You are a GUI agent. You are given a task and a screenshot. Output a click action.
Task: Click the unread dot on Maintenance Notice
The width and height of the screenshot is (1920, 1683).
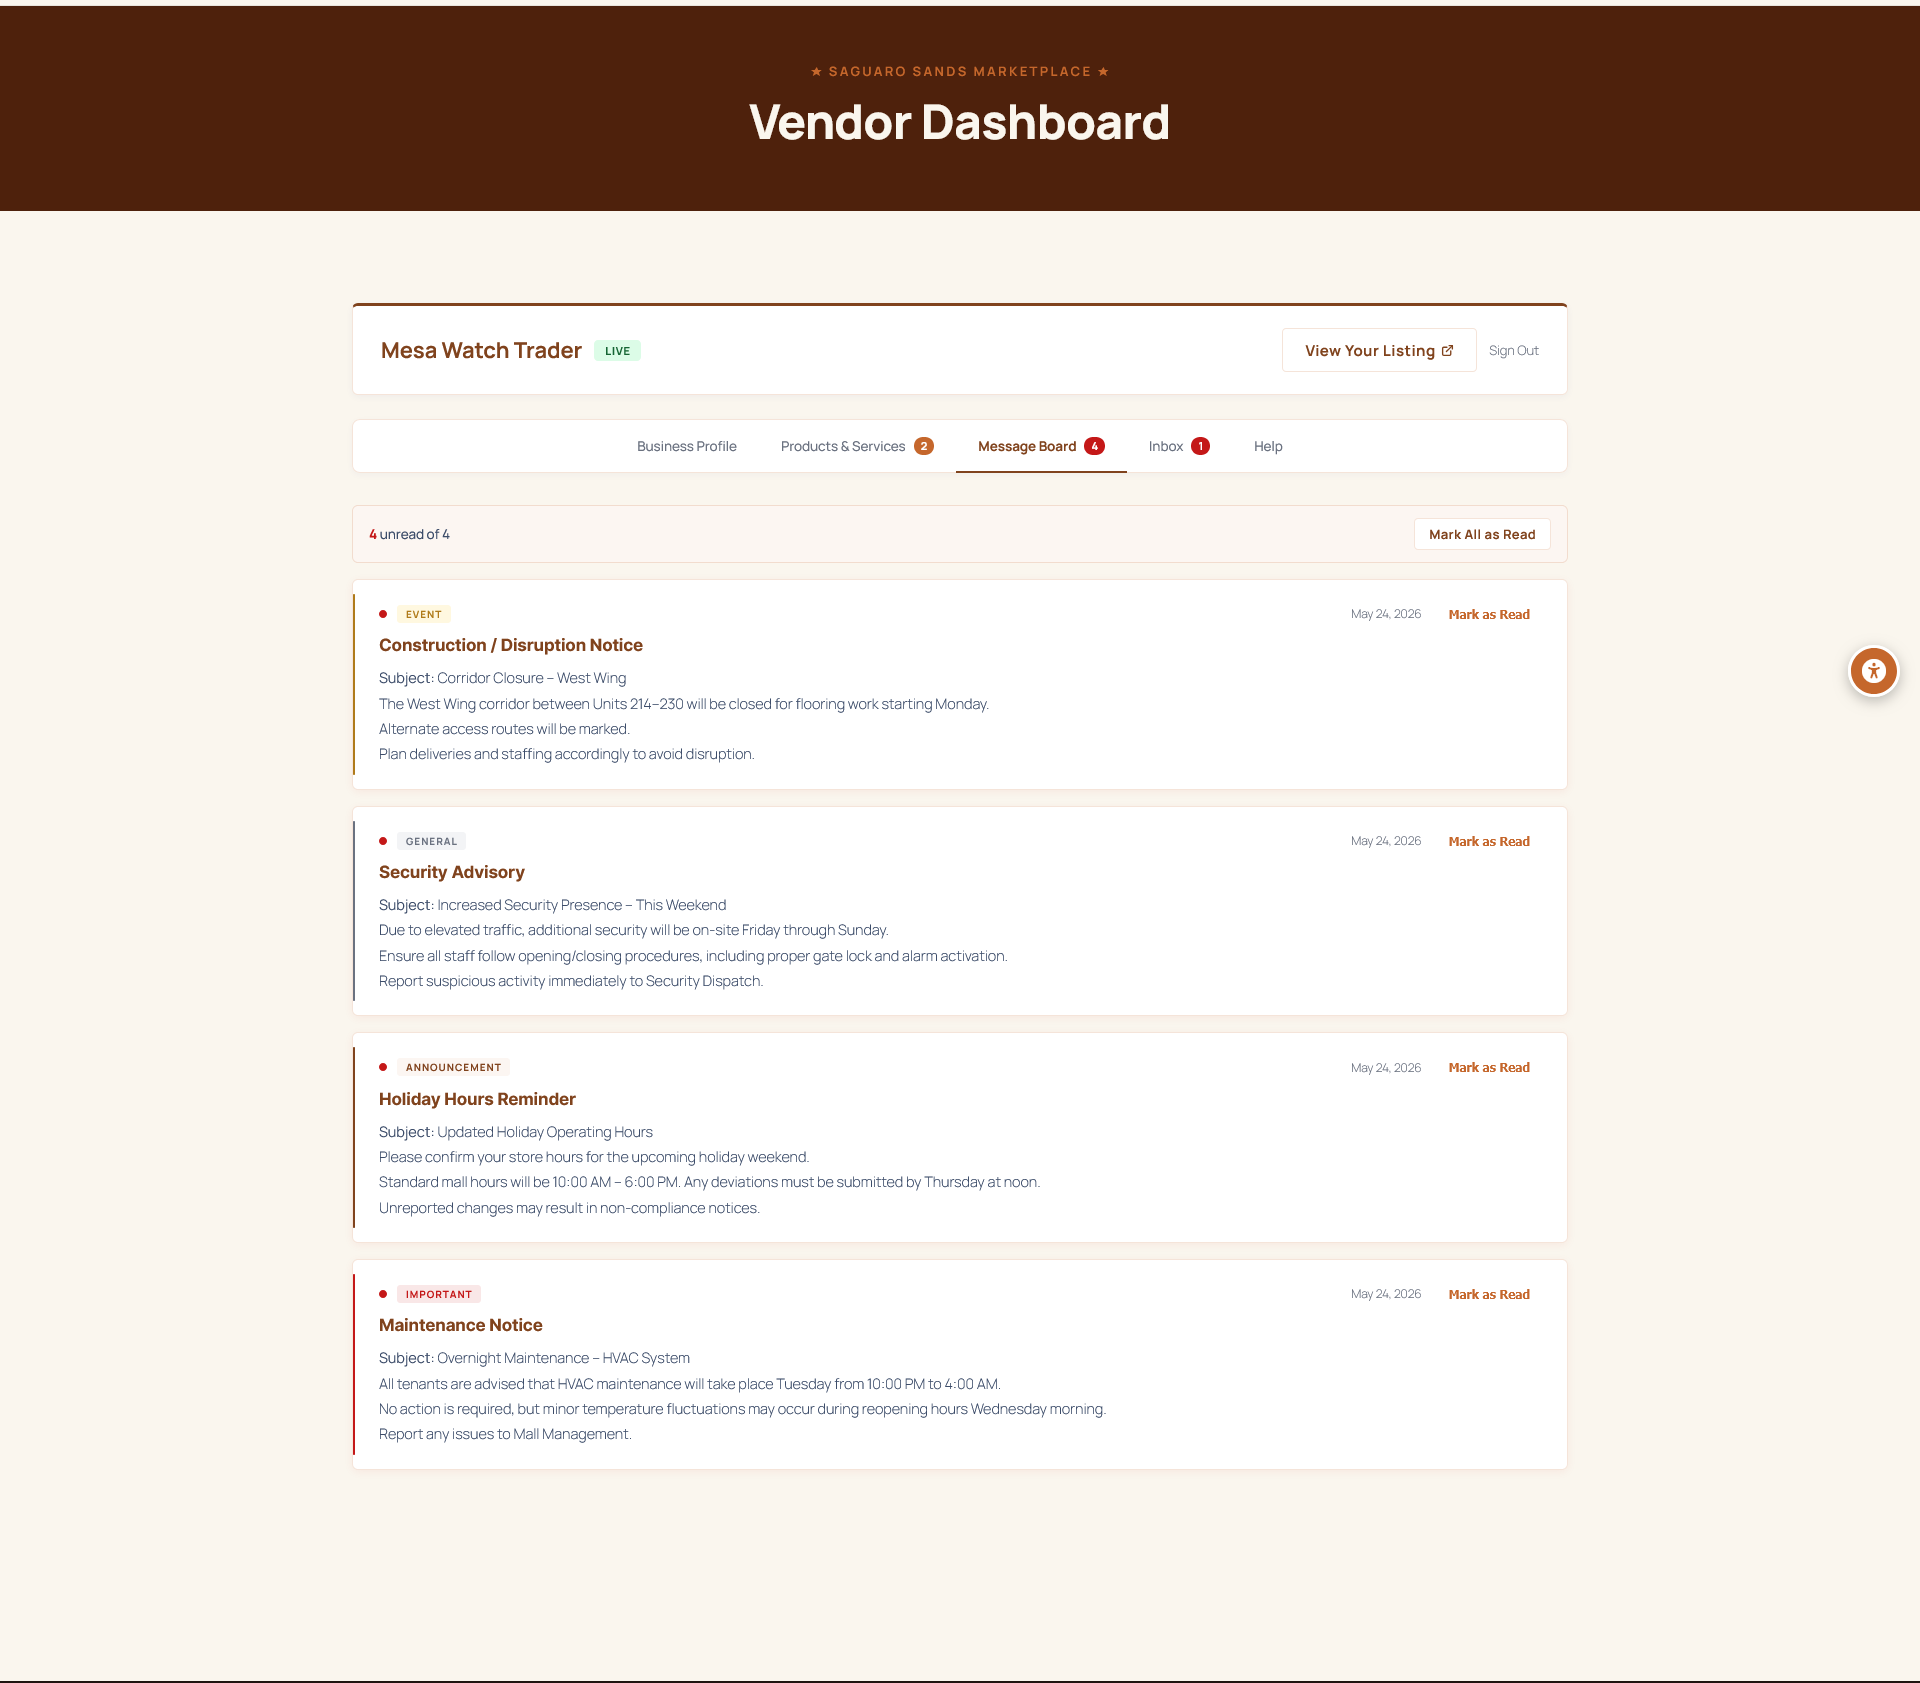[x=383, y=1294]
